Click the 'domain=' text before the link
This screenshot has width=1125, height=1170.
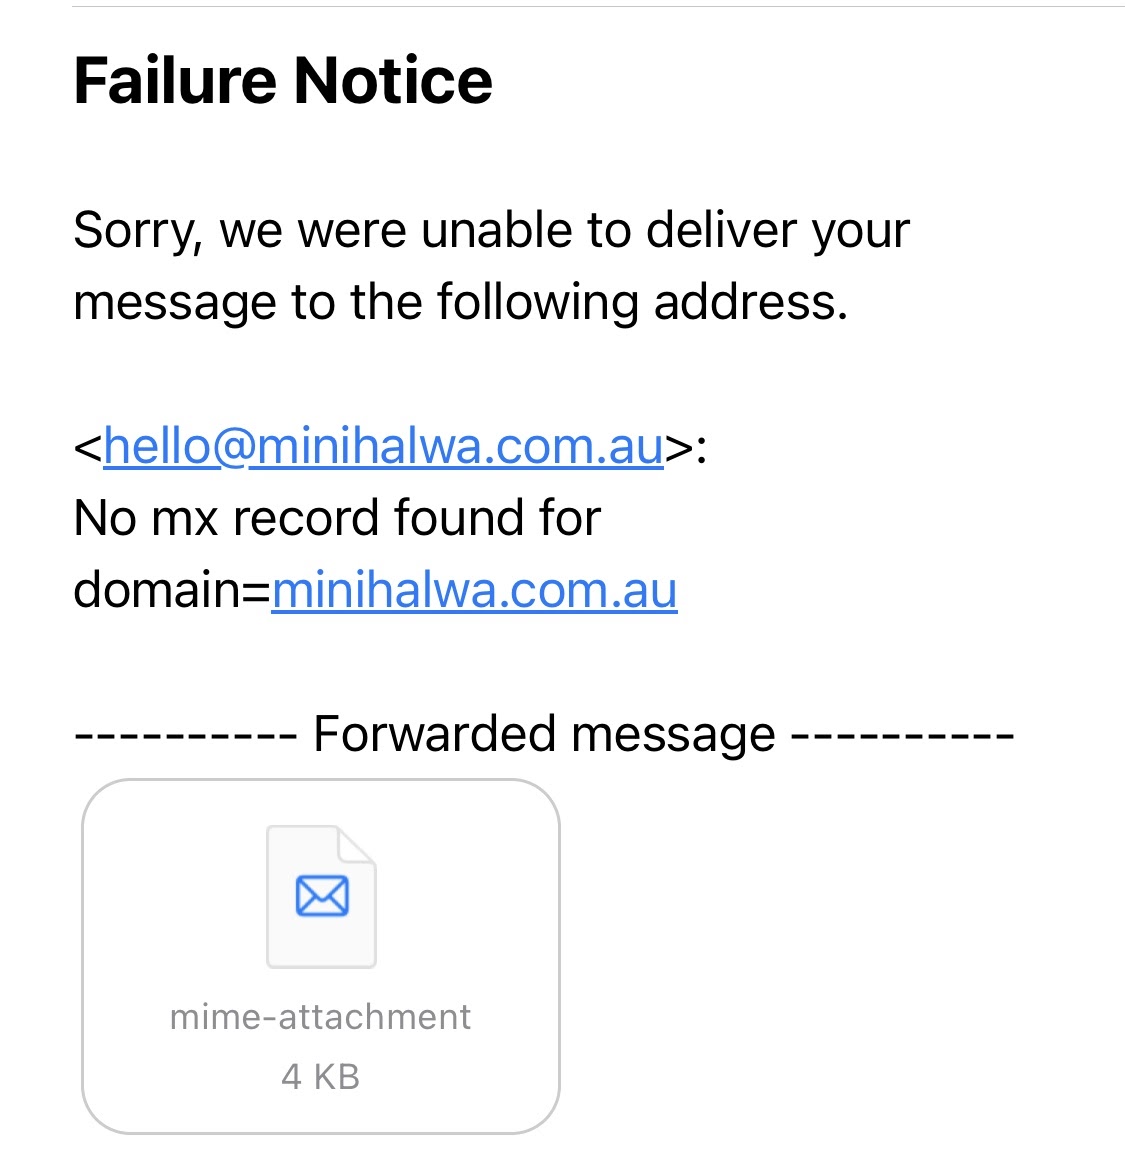(x=172, y=590)
